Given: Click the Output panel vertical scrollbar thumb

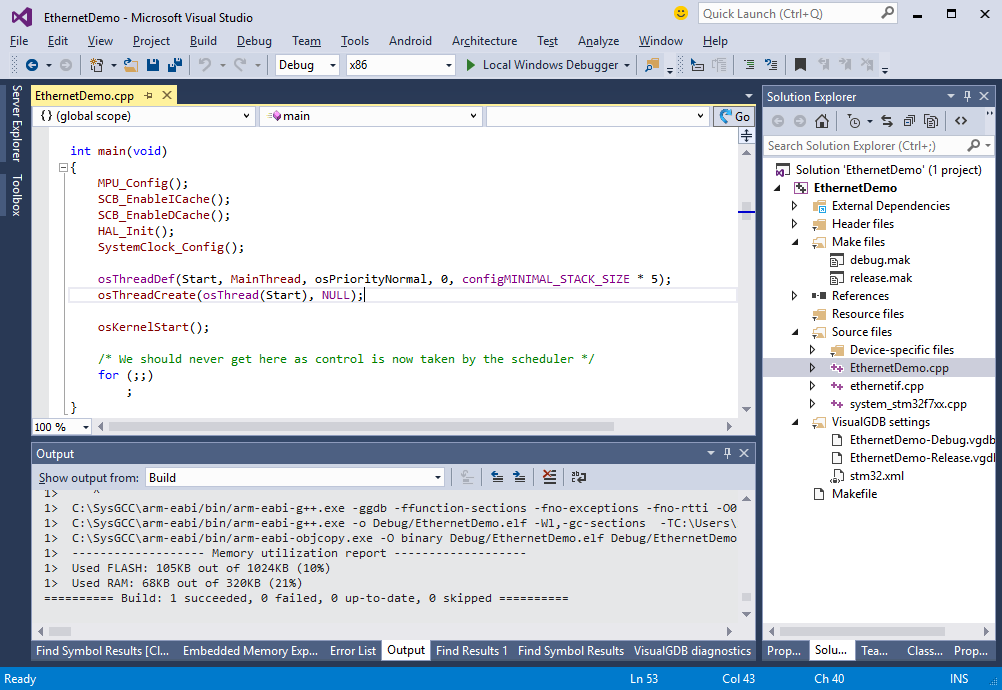Looking at the screenshot, I should [746, 597].
